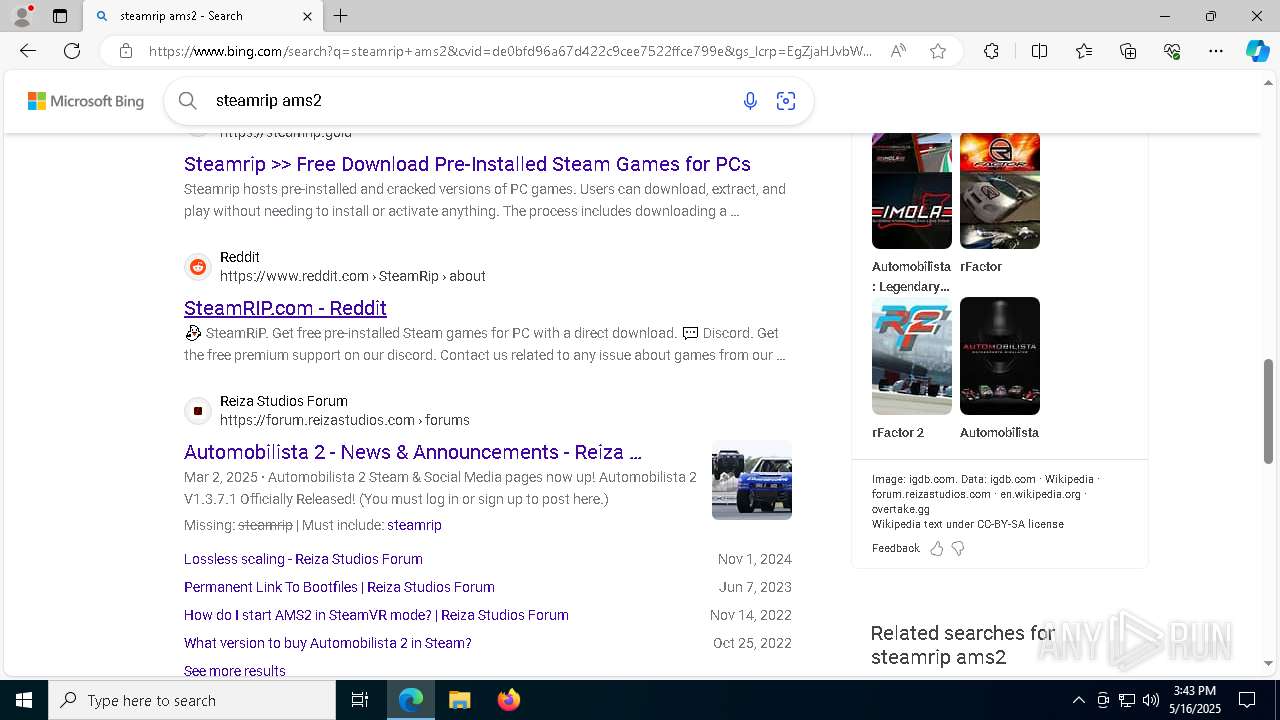
Task: Click the page vertical scrollbar thumb
Action: click(1269, 410)
